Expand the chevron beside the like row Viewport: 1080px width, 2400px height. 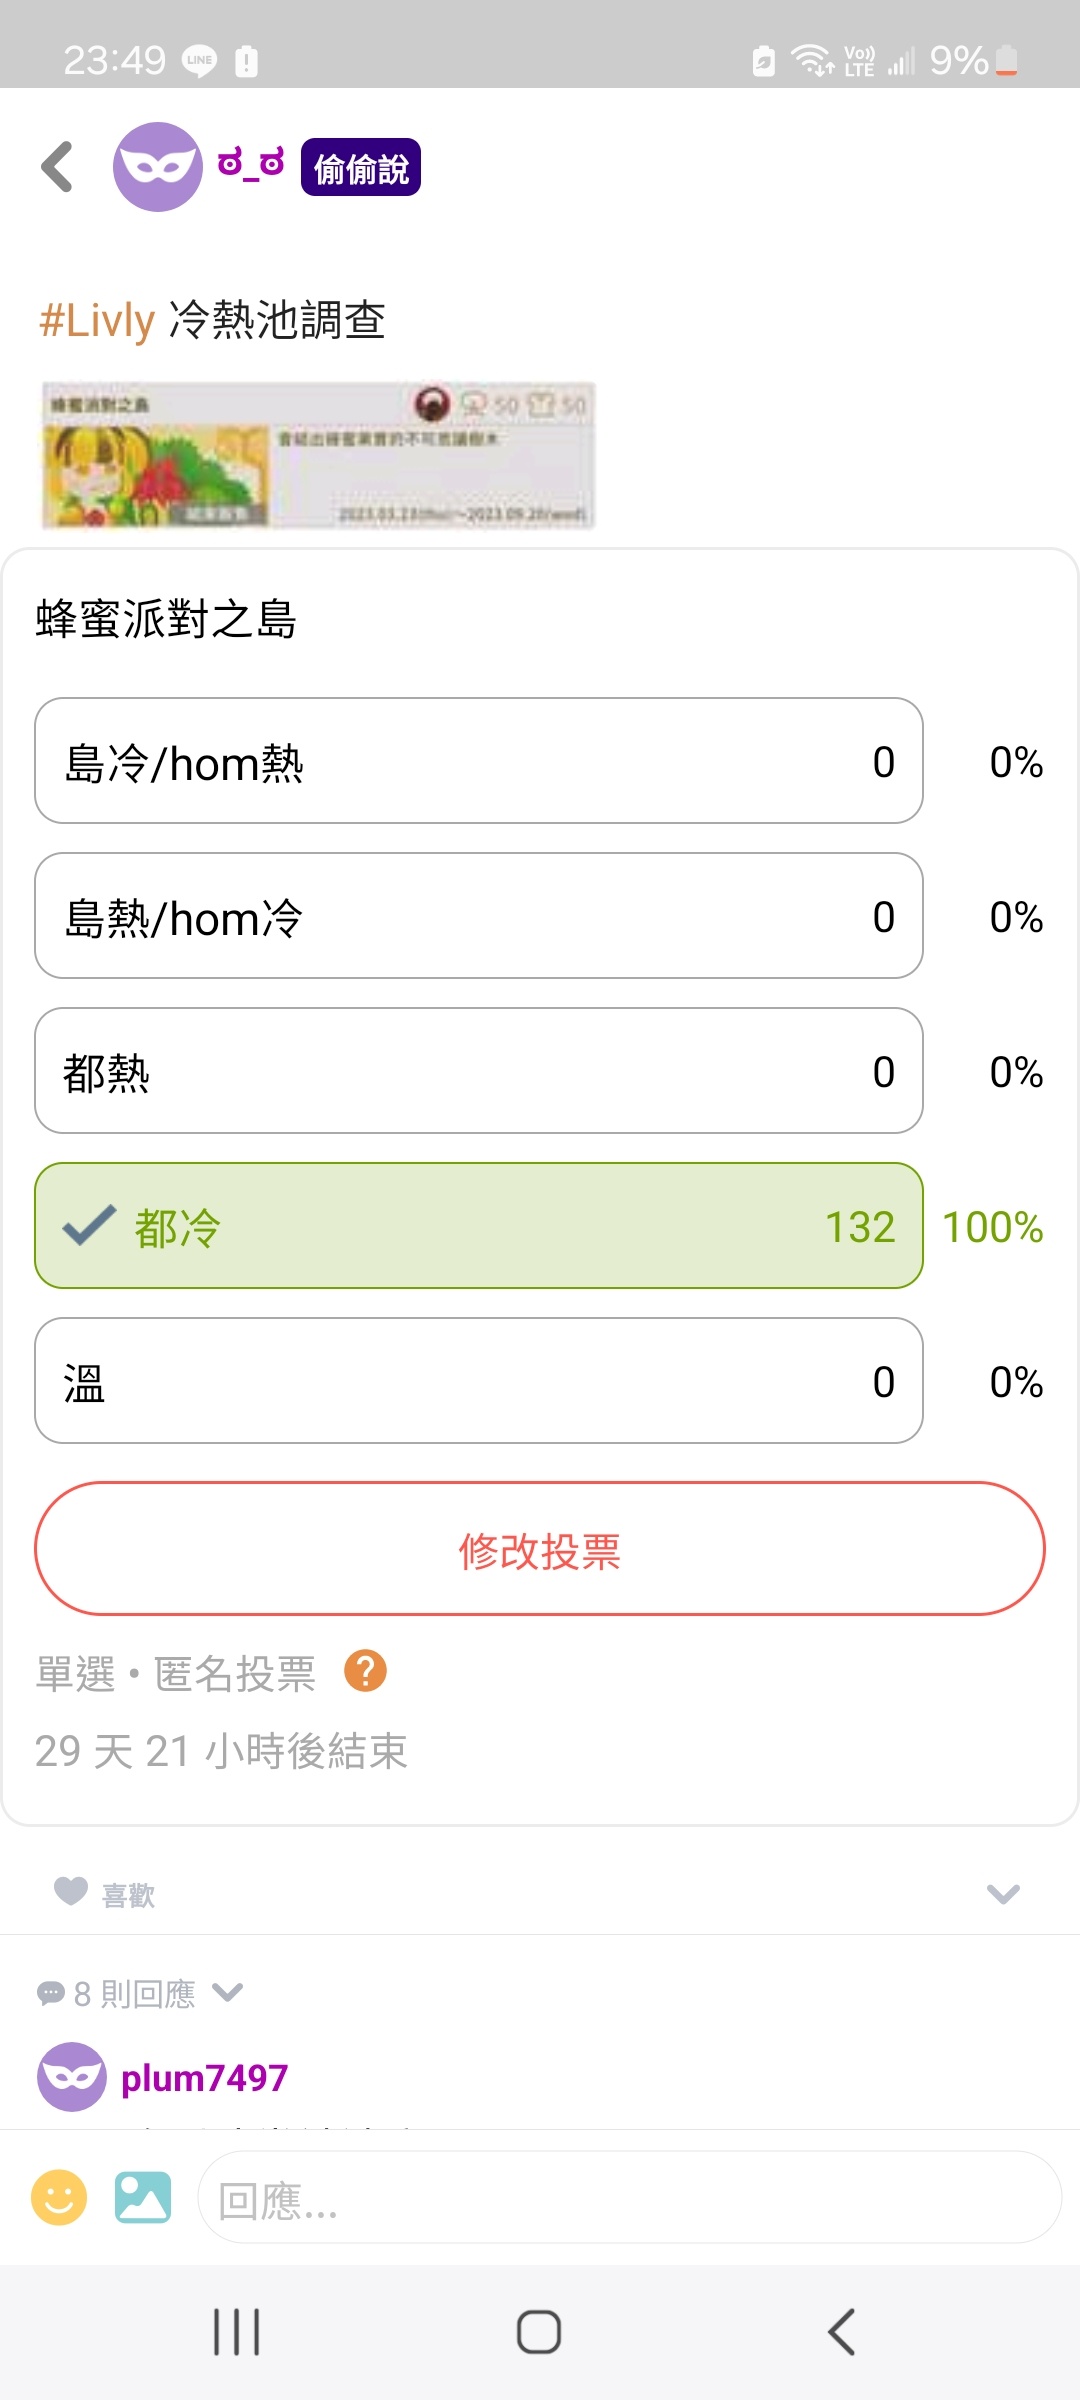[x=1003, y=1893]
